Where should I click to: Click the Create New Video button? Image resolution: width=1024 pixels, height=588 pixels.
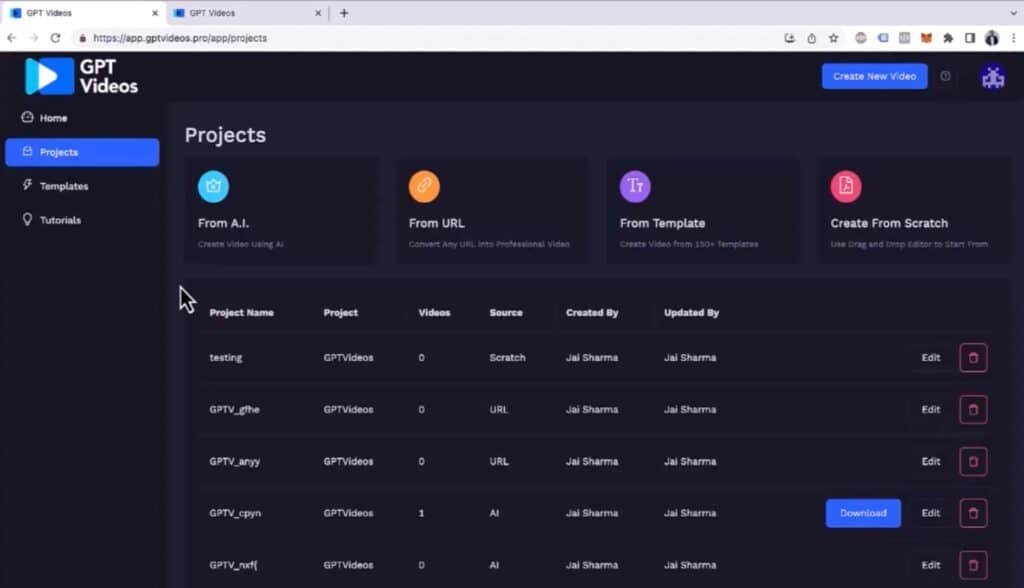[x=874, y=76]
